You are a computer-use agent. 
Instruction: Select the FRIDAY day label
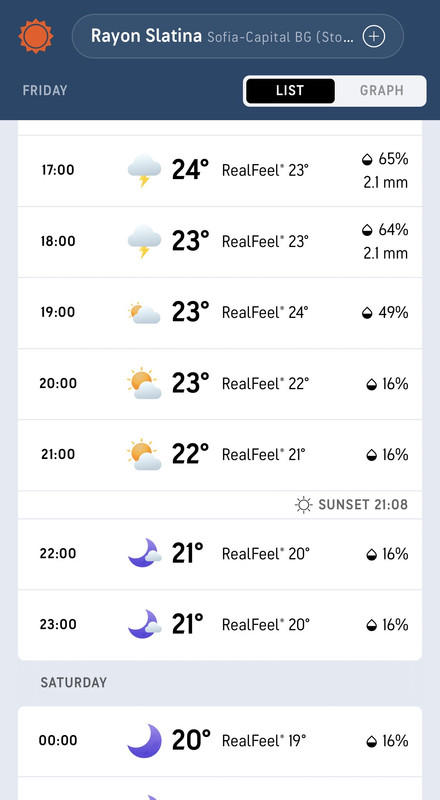(45, 91)
